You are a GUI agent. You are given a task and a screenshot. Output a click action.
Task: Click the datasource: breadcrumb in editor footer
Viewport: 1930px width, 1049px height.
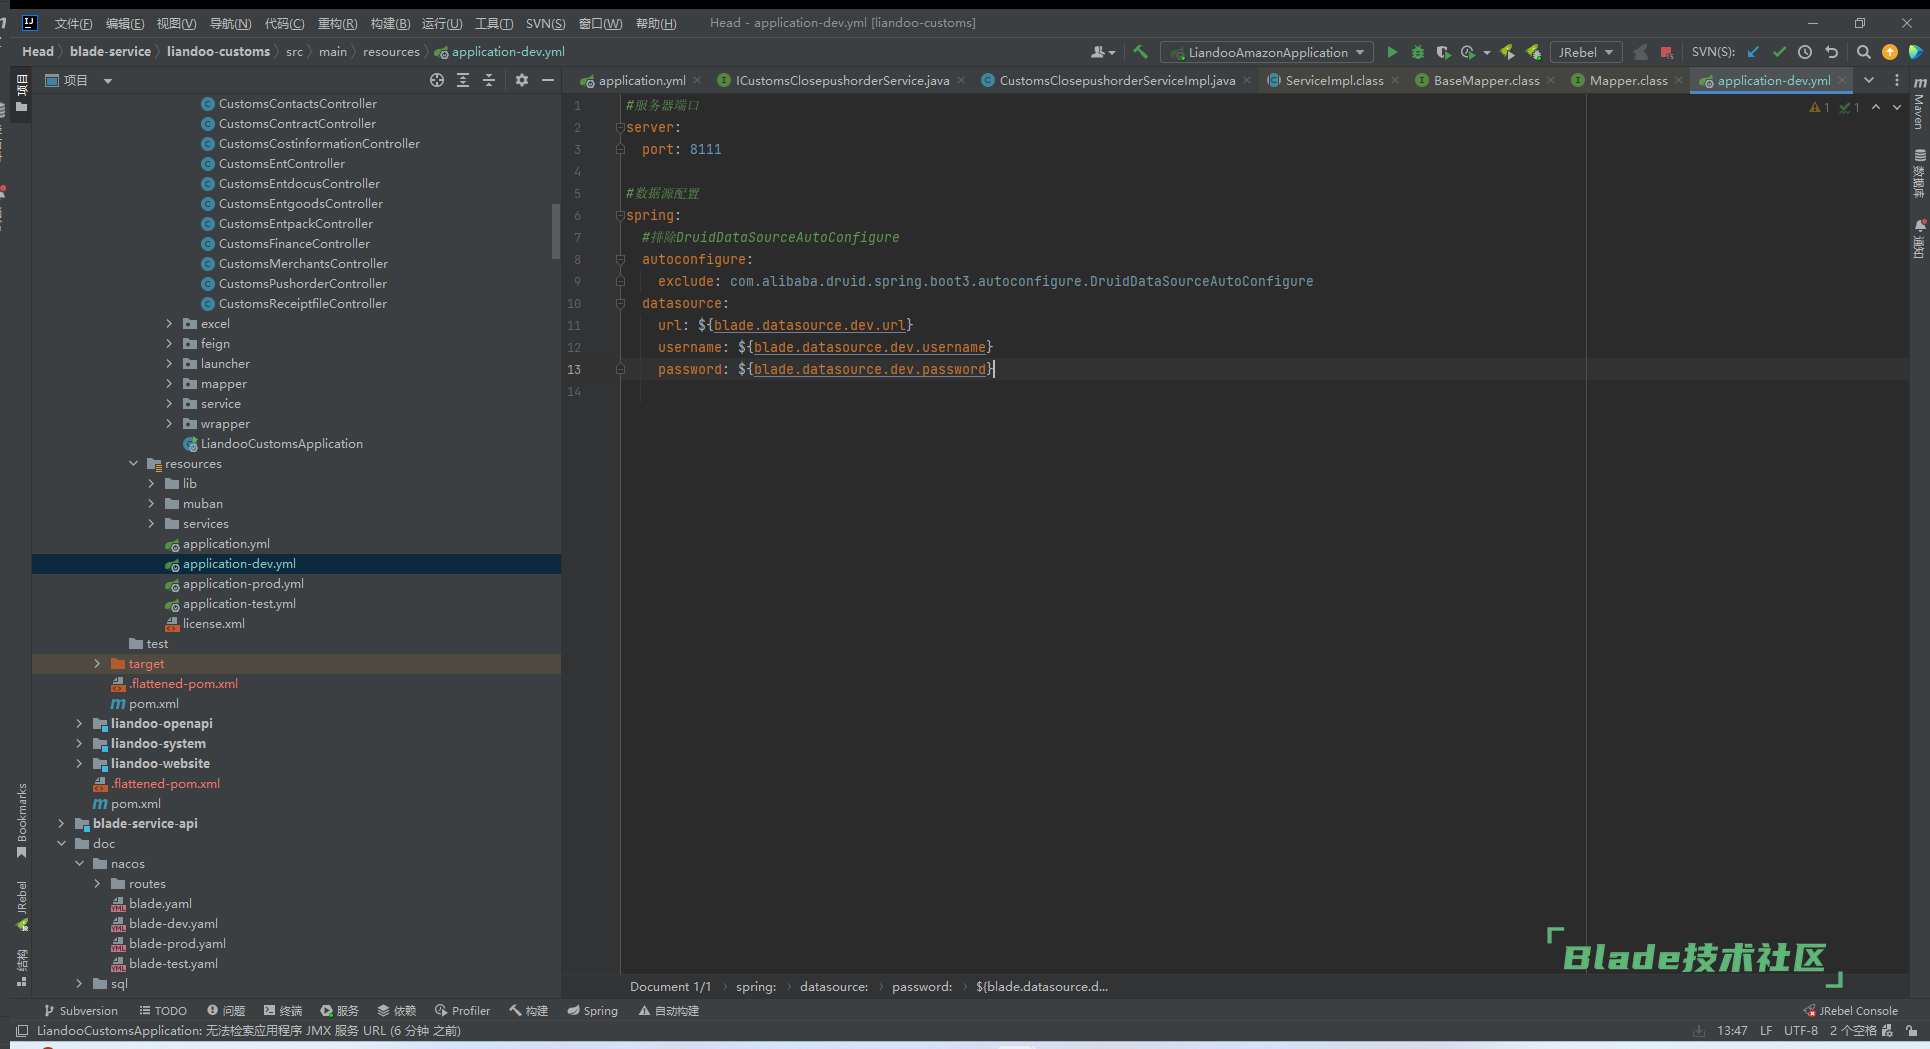point(834,987)
